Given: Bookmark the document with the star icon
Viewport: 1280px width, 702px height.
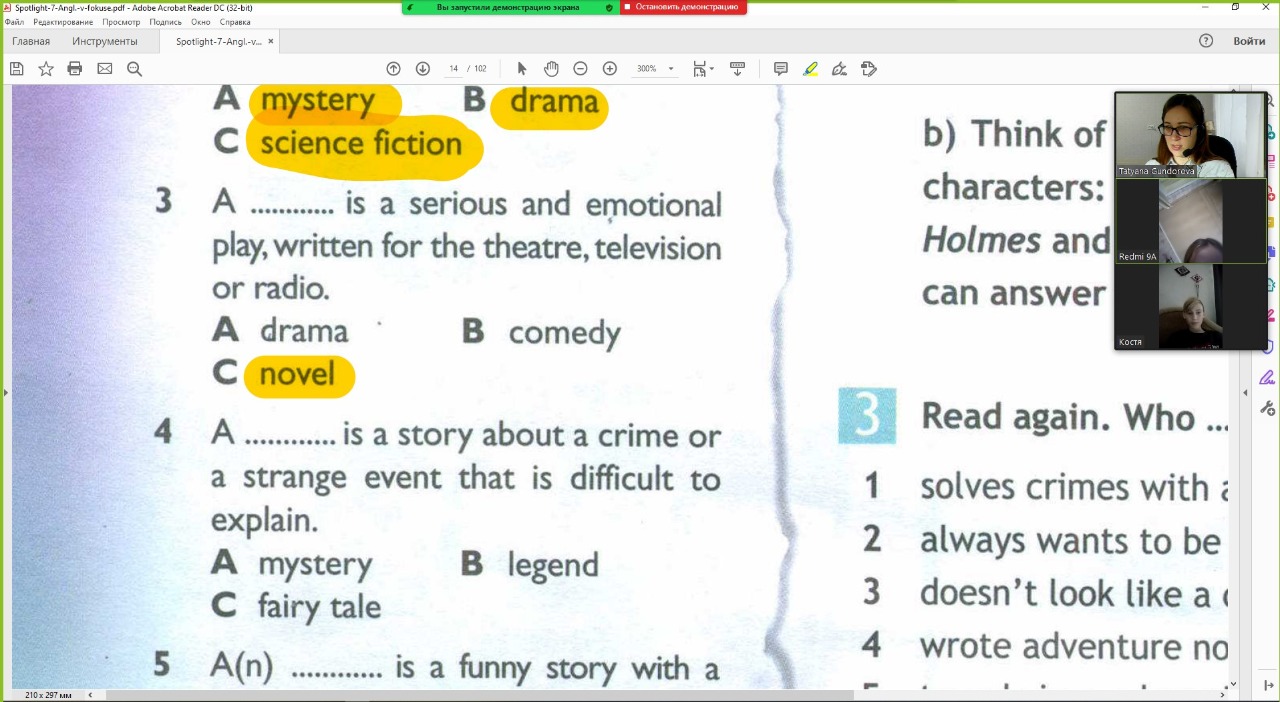Looking at the screenshot, I should pyautogui.click(x=46, y=69).
